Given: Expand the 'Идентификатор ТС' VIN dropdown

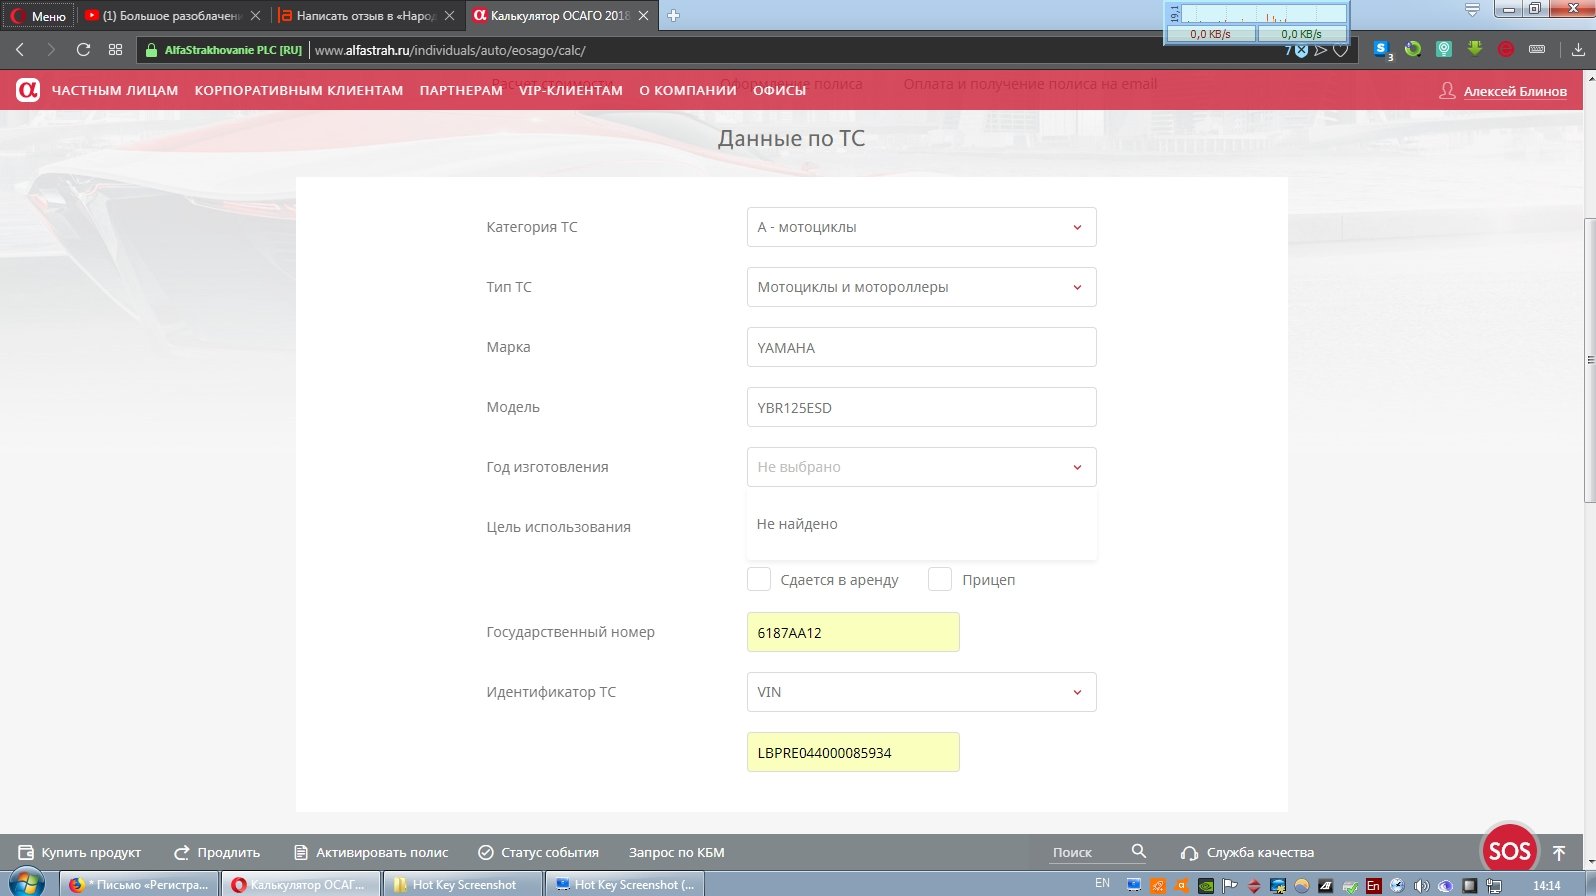Looking at the screenshot, I should pyautogui.click(x=921, y=692).
